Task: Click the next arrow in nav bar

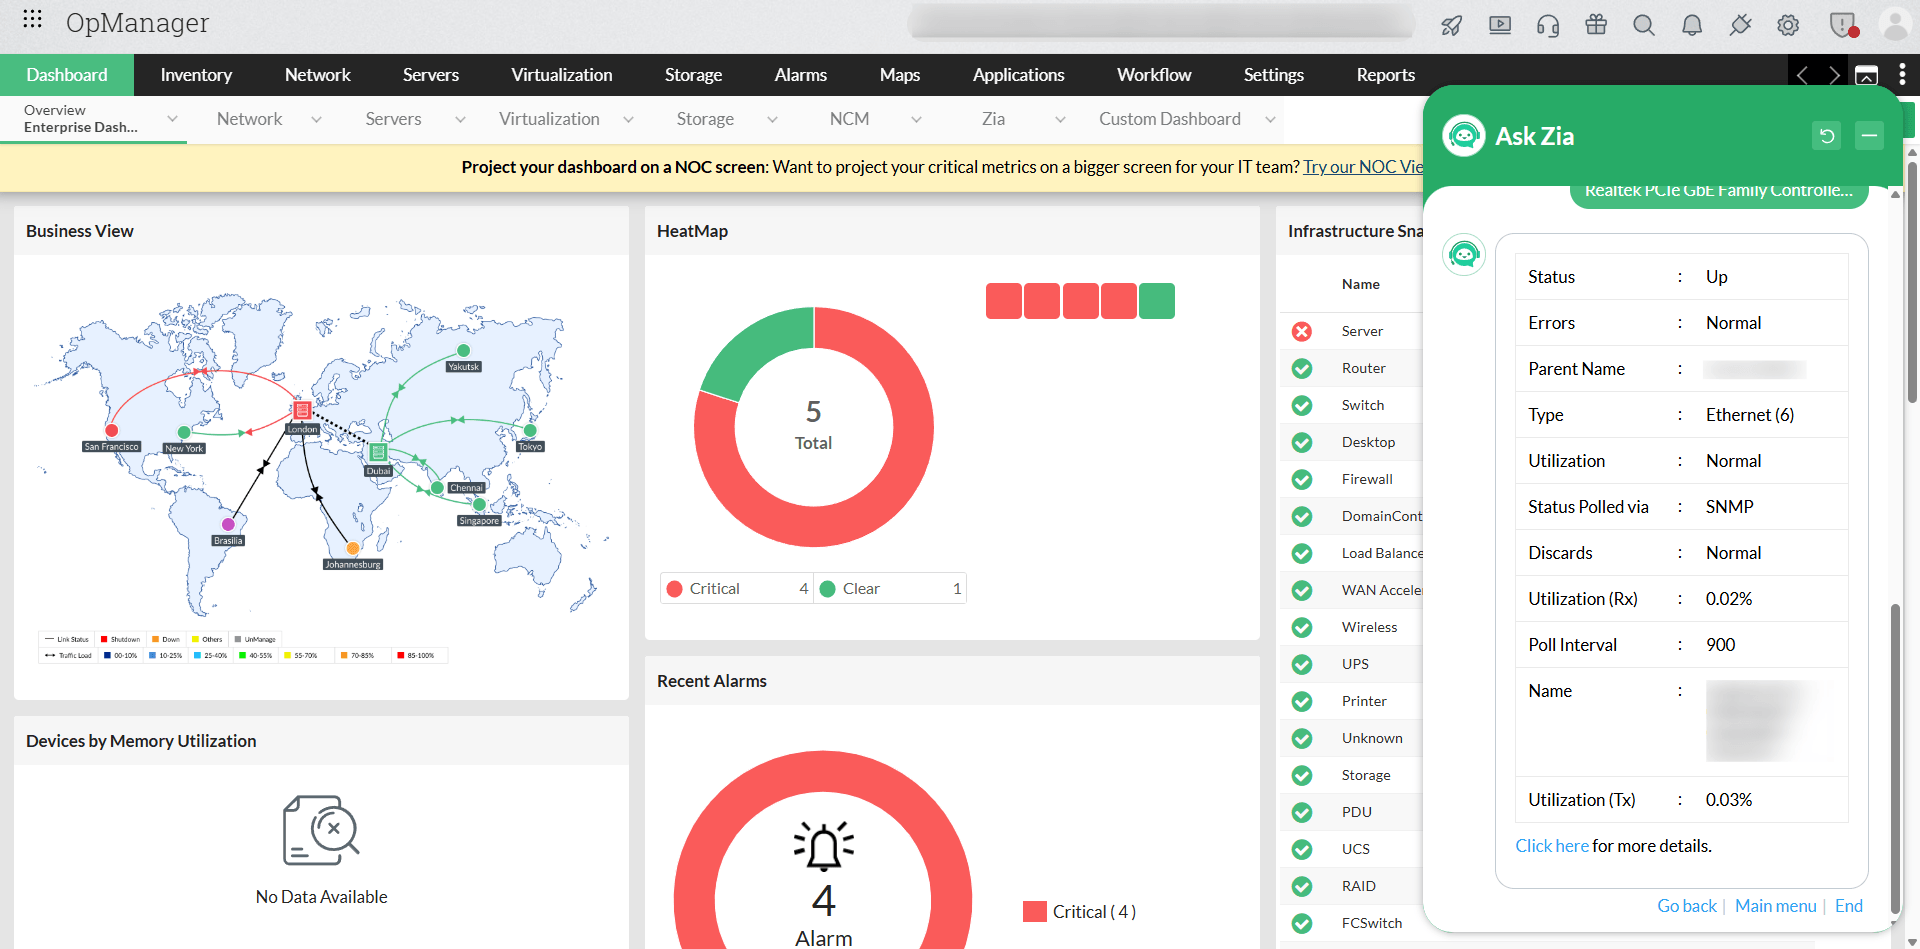Action: pos(1834,75)
